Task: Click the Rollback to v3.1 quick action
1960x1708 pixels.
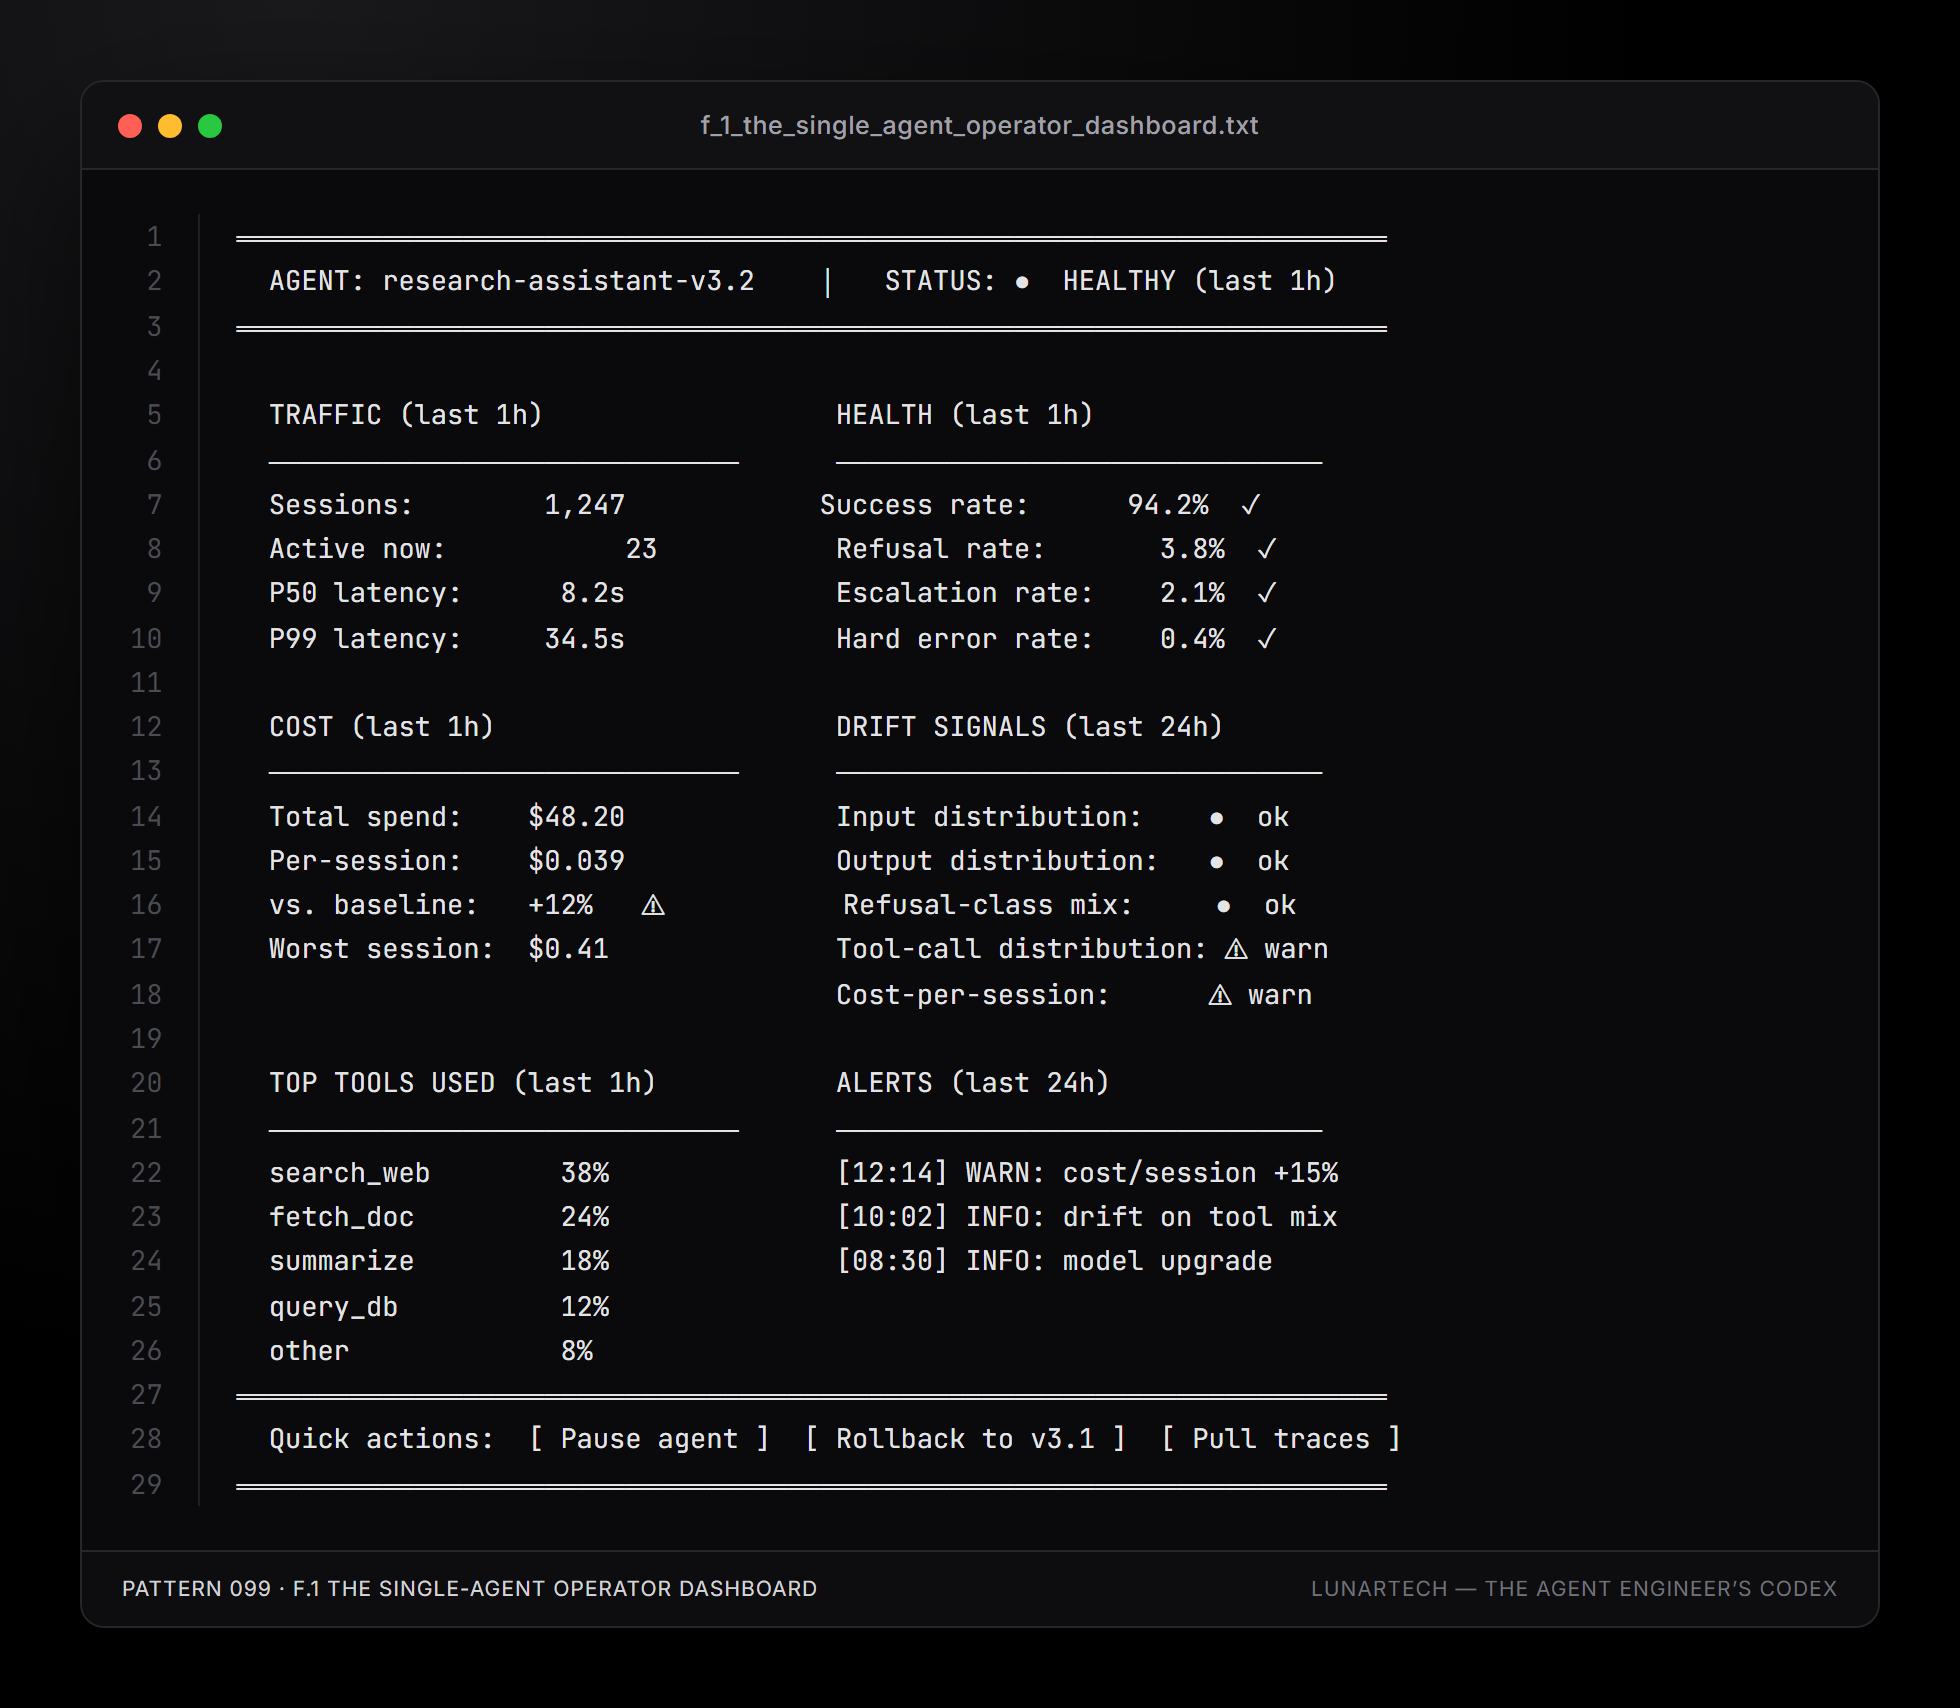Action: coord(966,1439)
